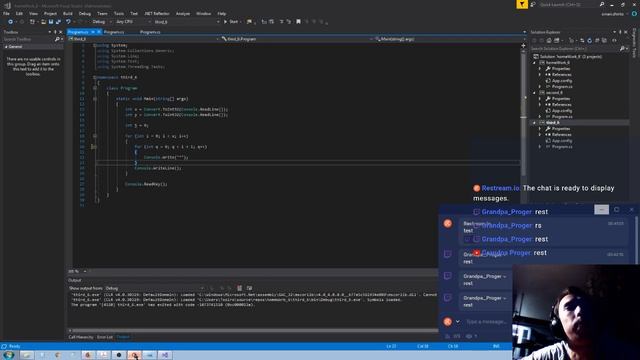This screenshot has height=360, width=640.
Task: Click the bookmark icon in the toolbar
Action: click(298, 22)
